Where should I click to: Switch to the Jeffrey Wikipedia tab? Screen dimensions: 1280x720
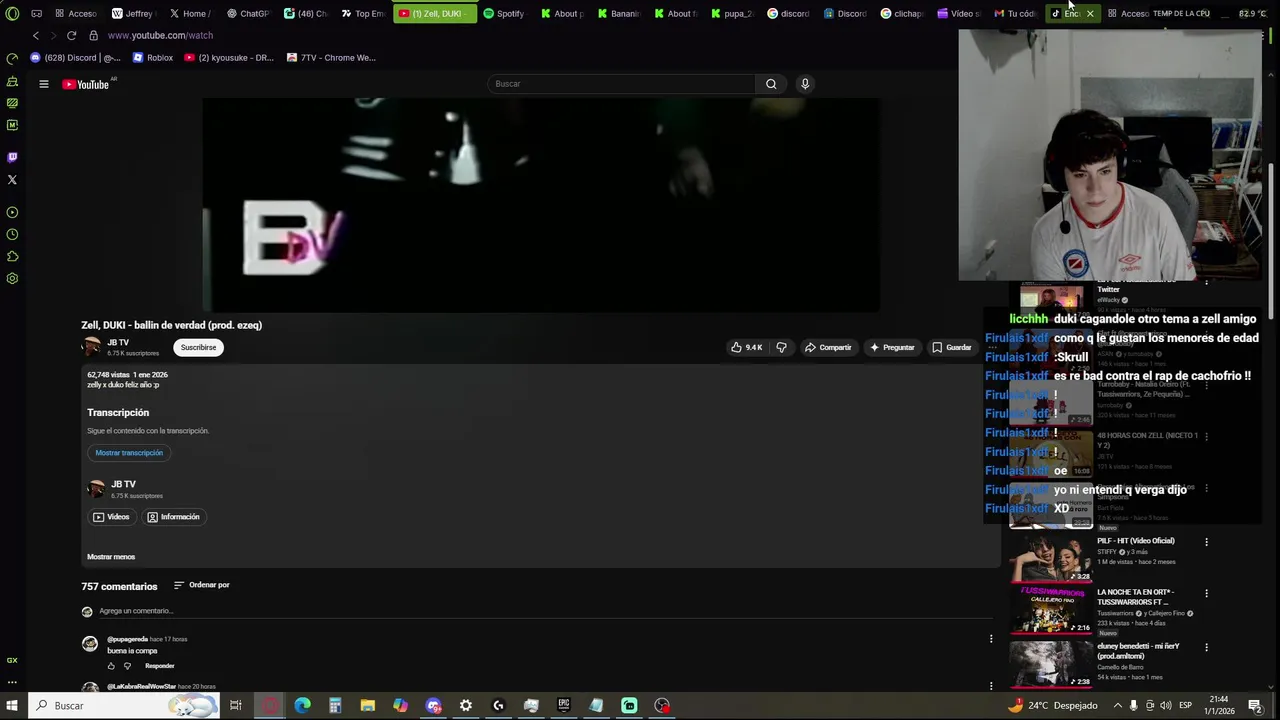133,13
